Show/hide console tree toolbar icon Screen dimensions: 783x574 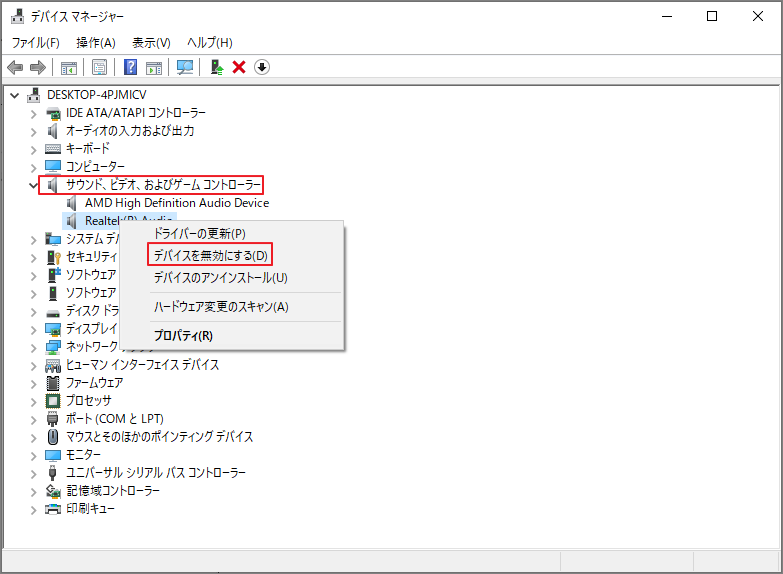[68, 67]
